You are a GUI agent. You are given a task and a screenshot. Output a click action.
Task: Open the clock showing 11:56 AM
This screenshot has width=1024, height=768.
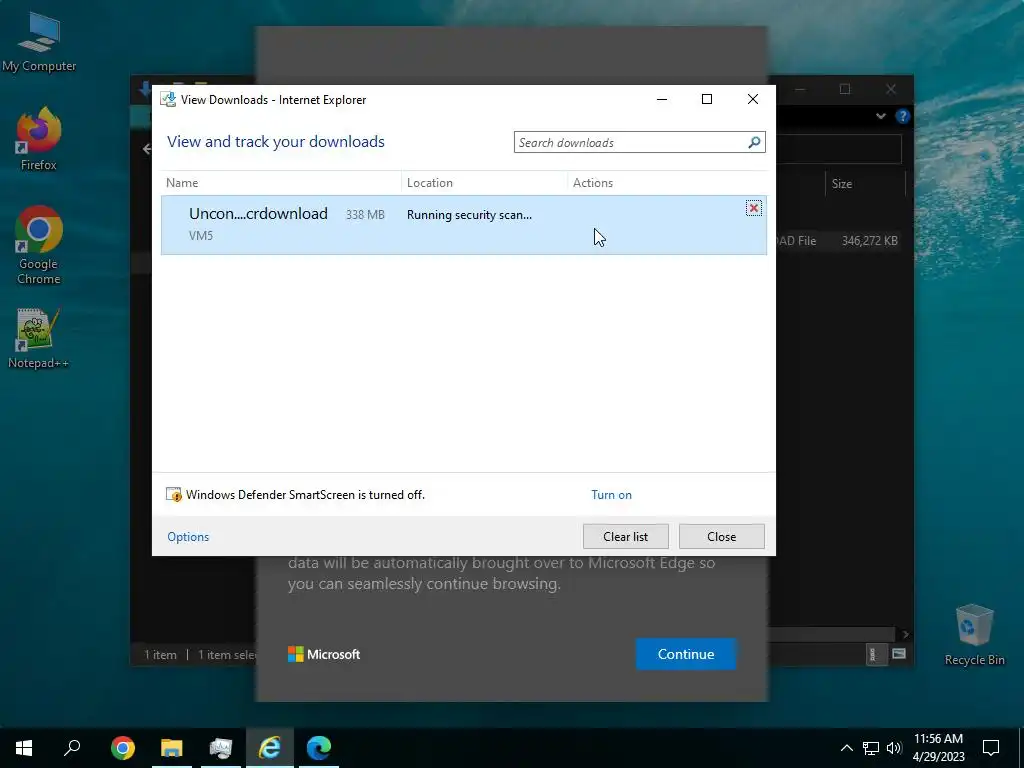[938, 748]
